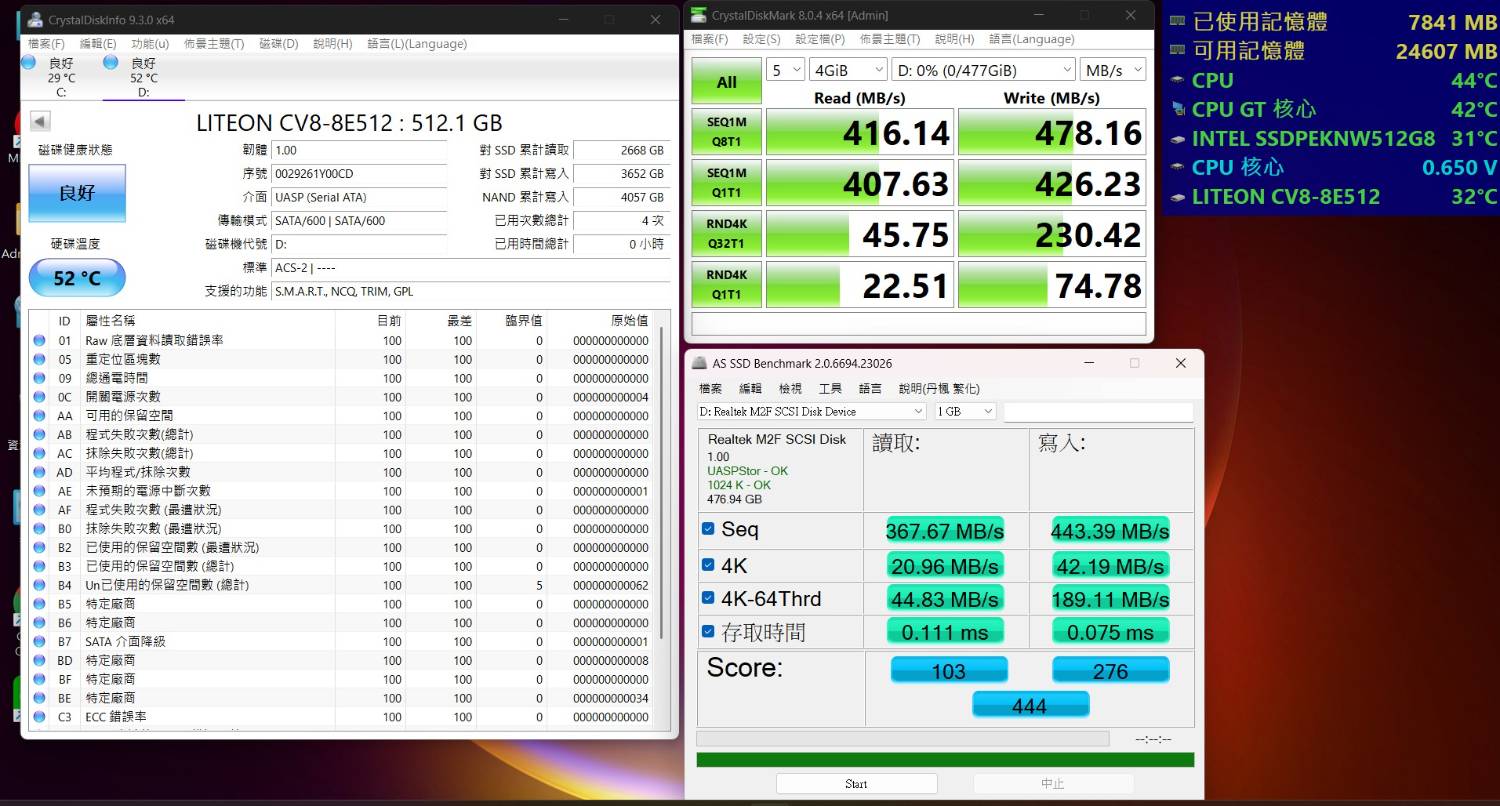Open the 功能(U) menu in CrystalDiskInfo
1500x806 pixels.
[x=149, y=44]
